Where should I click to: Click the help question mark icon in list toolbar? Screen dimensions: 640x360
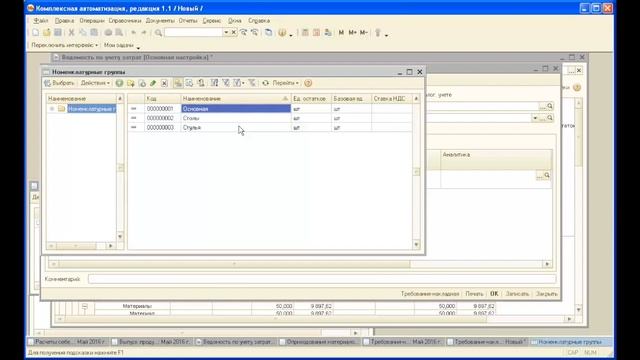tap(308, 83)
